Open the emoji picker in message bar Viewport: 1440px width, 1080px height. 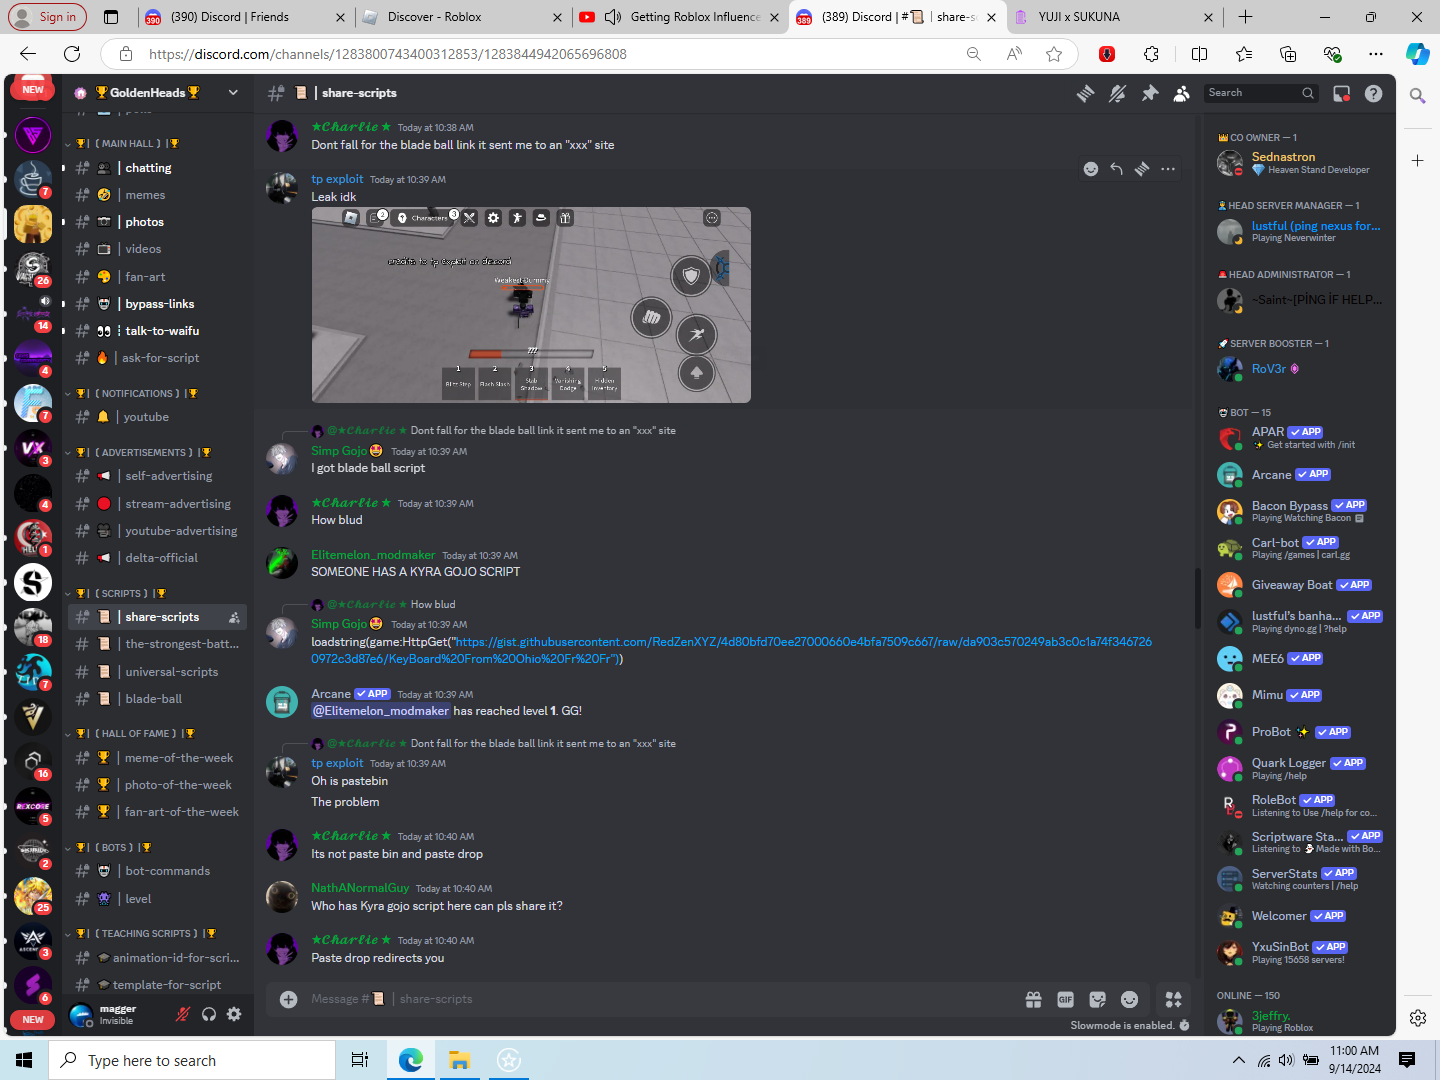(1129, 999)
